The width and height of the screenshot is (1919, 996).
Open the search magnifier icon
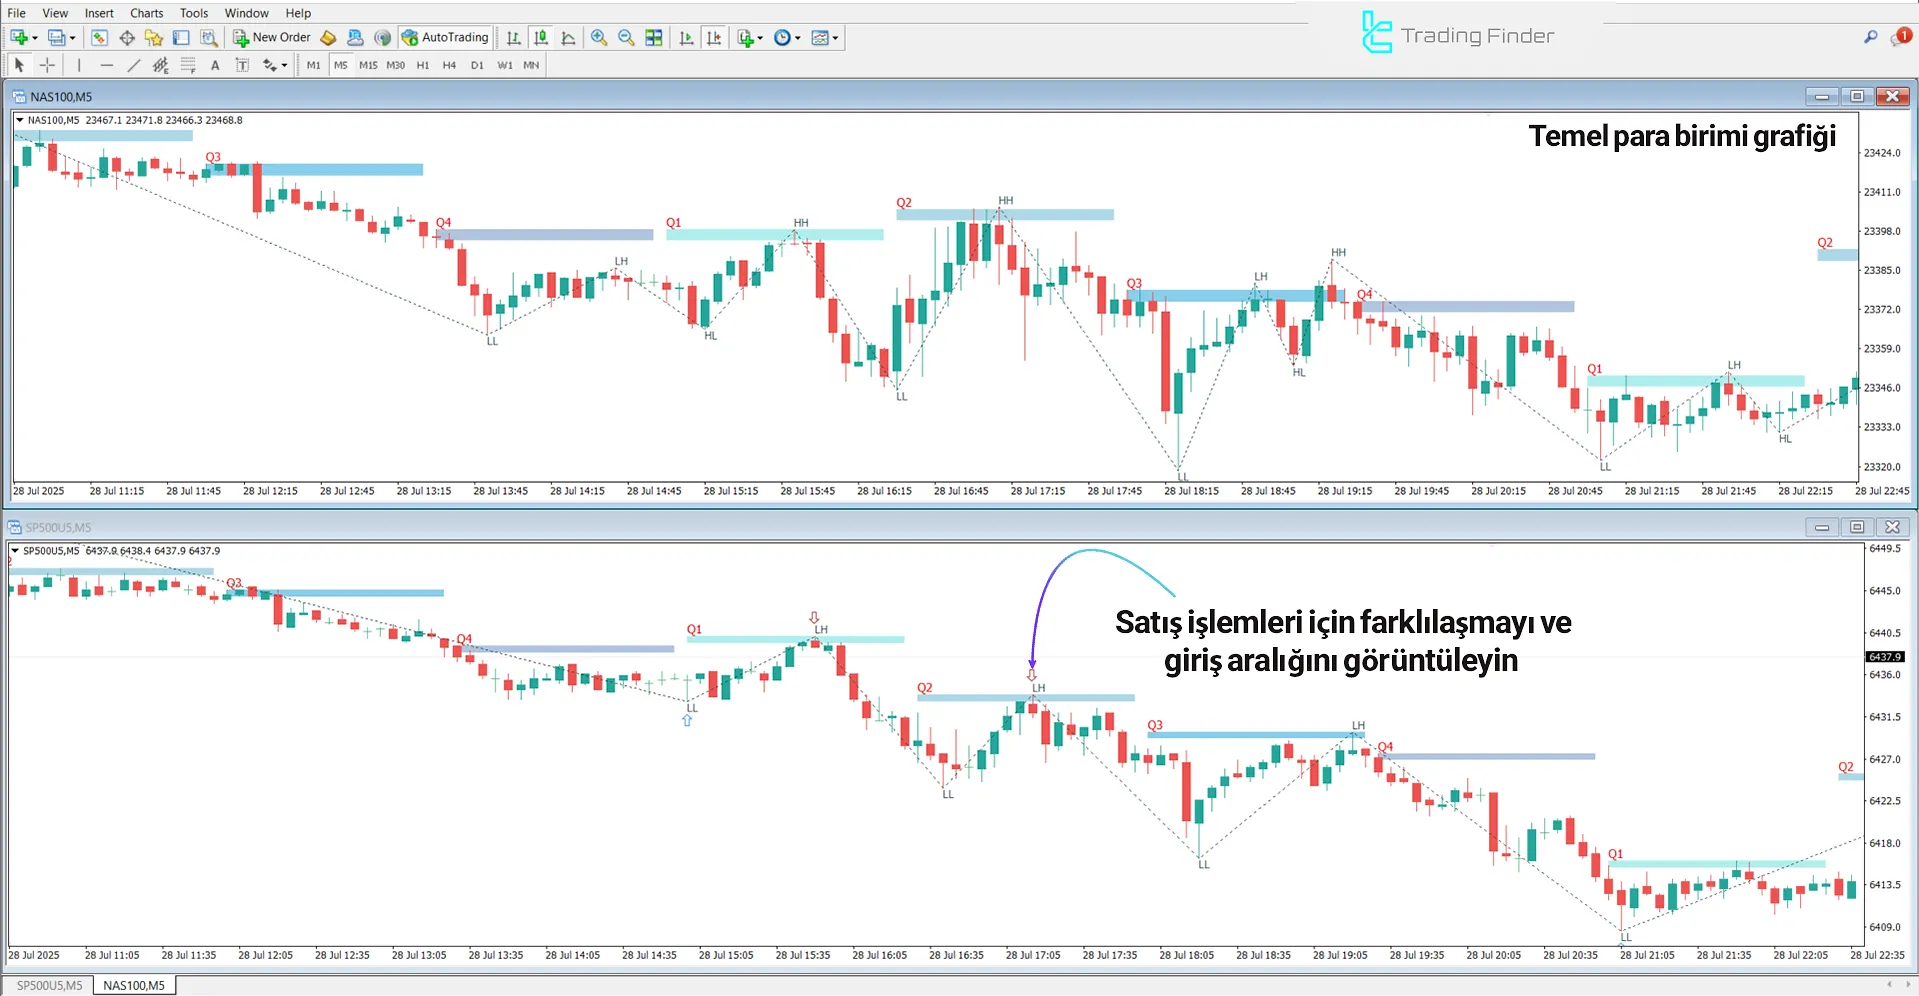tap(1870, 37)
